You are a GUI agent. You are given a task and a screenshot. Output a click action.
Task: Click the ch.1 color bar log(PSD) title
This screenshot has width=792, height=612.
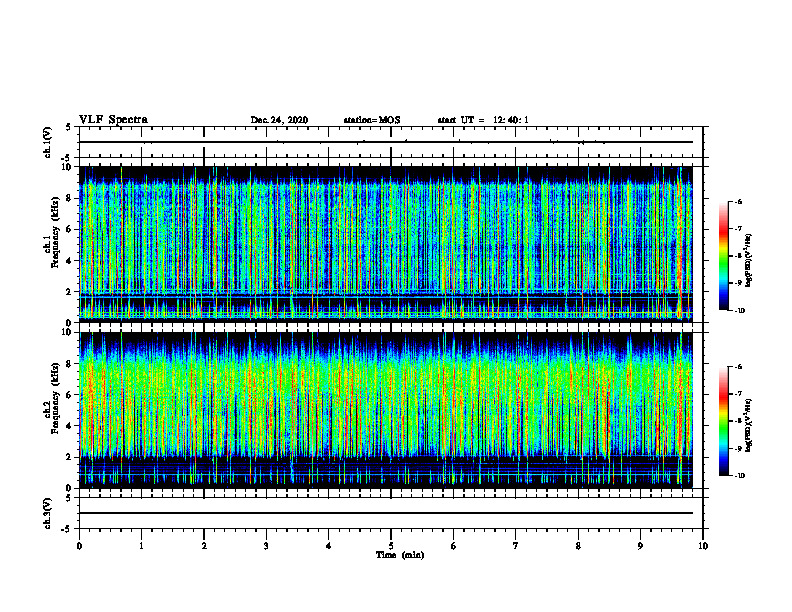(749, 261)
